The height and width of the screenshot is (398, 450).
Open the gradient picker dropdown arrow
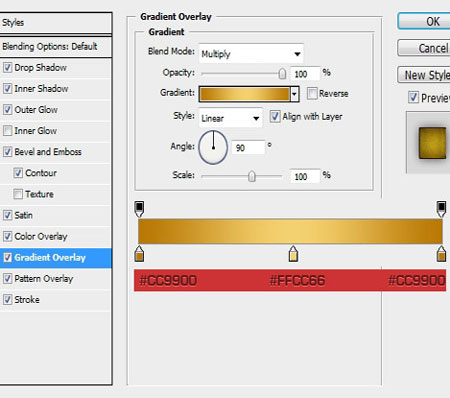[x=294, y=94]
